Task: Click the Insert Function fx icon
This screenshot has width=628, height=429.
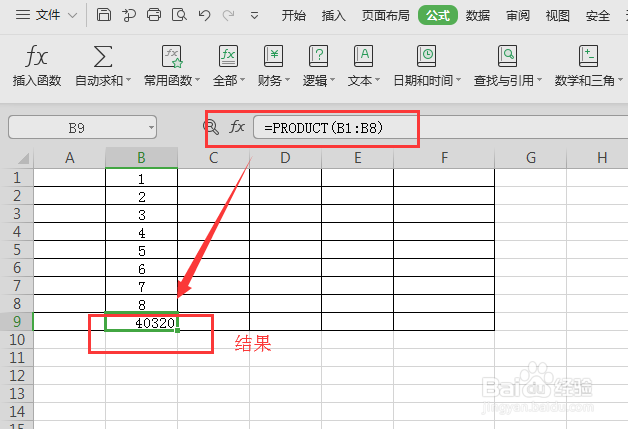Action: point(36,56)
